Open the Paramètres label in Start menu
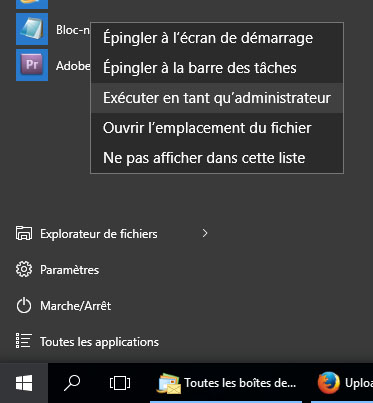Image resolution: width=373 pixels, height=403 pixels. [69, 270]
